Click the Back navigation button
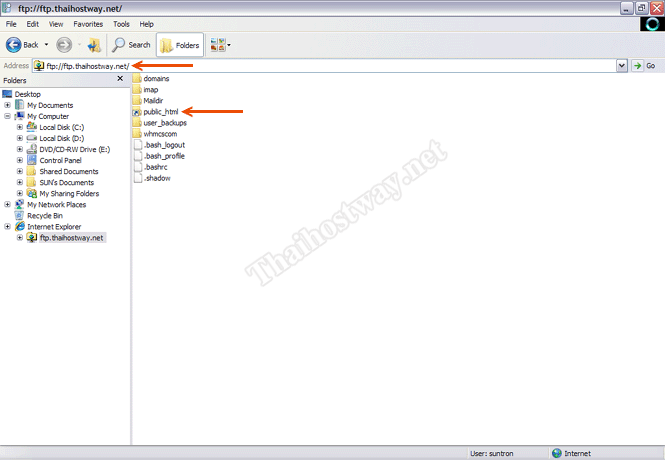Image resolution: width=665 pixels, height=460 pixels. (x=22, y=45)
